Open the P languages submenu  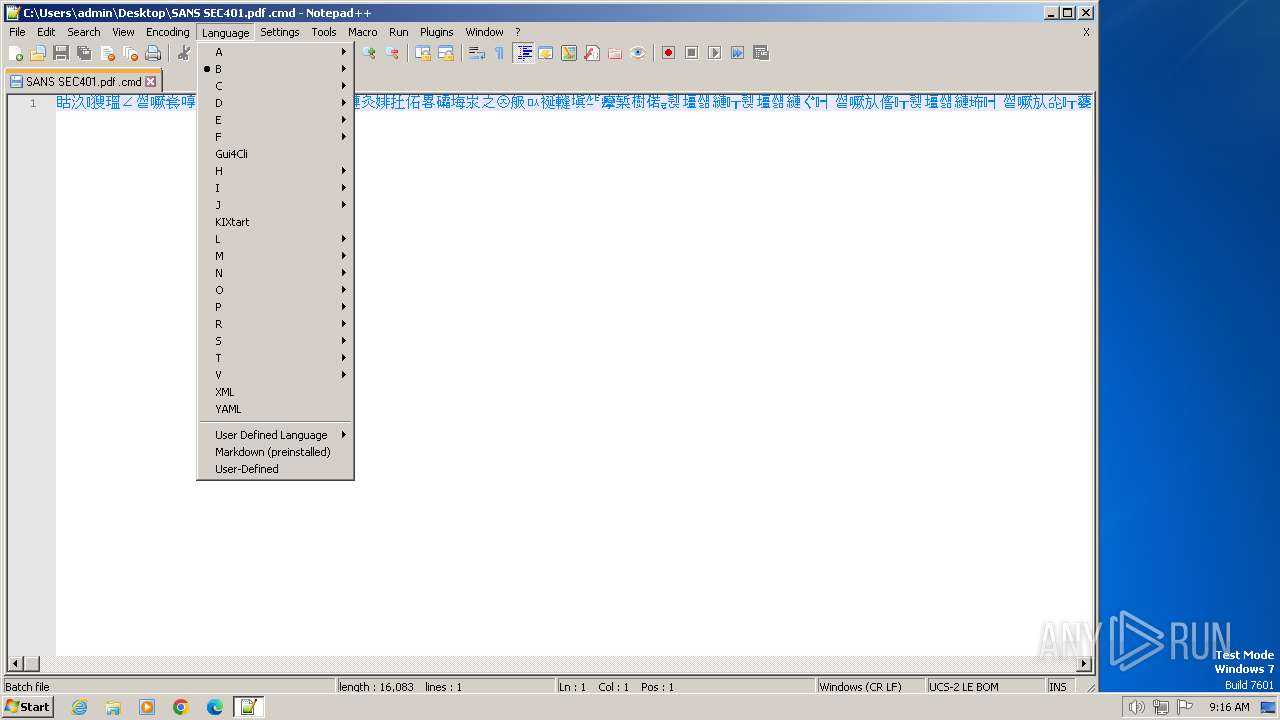coord(276,307)
